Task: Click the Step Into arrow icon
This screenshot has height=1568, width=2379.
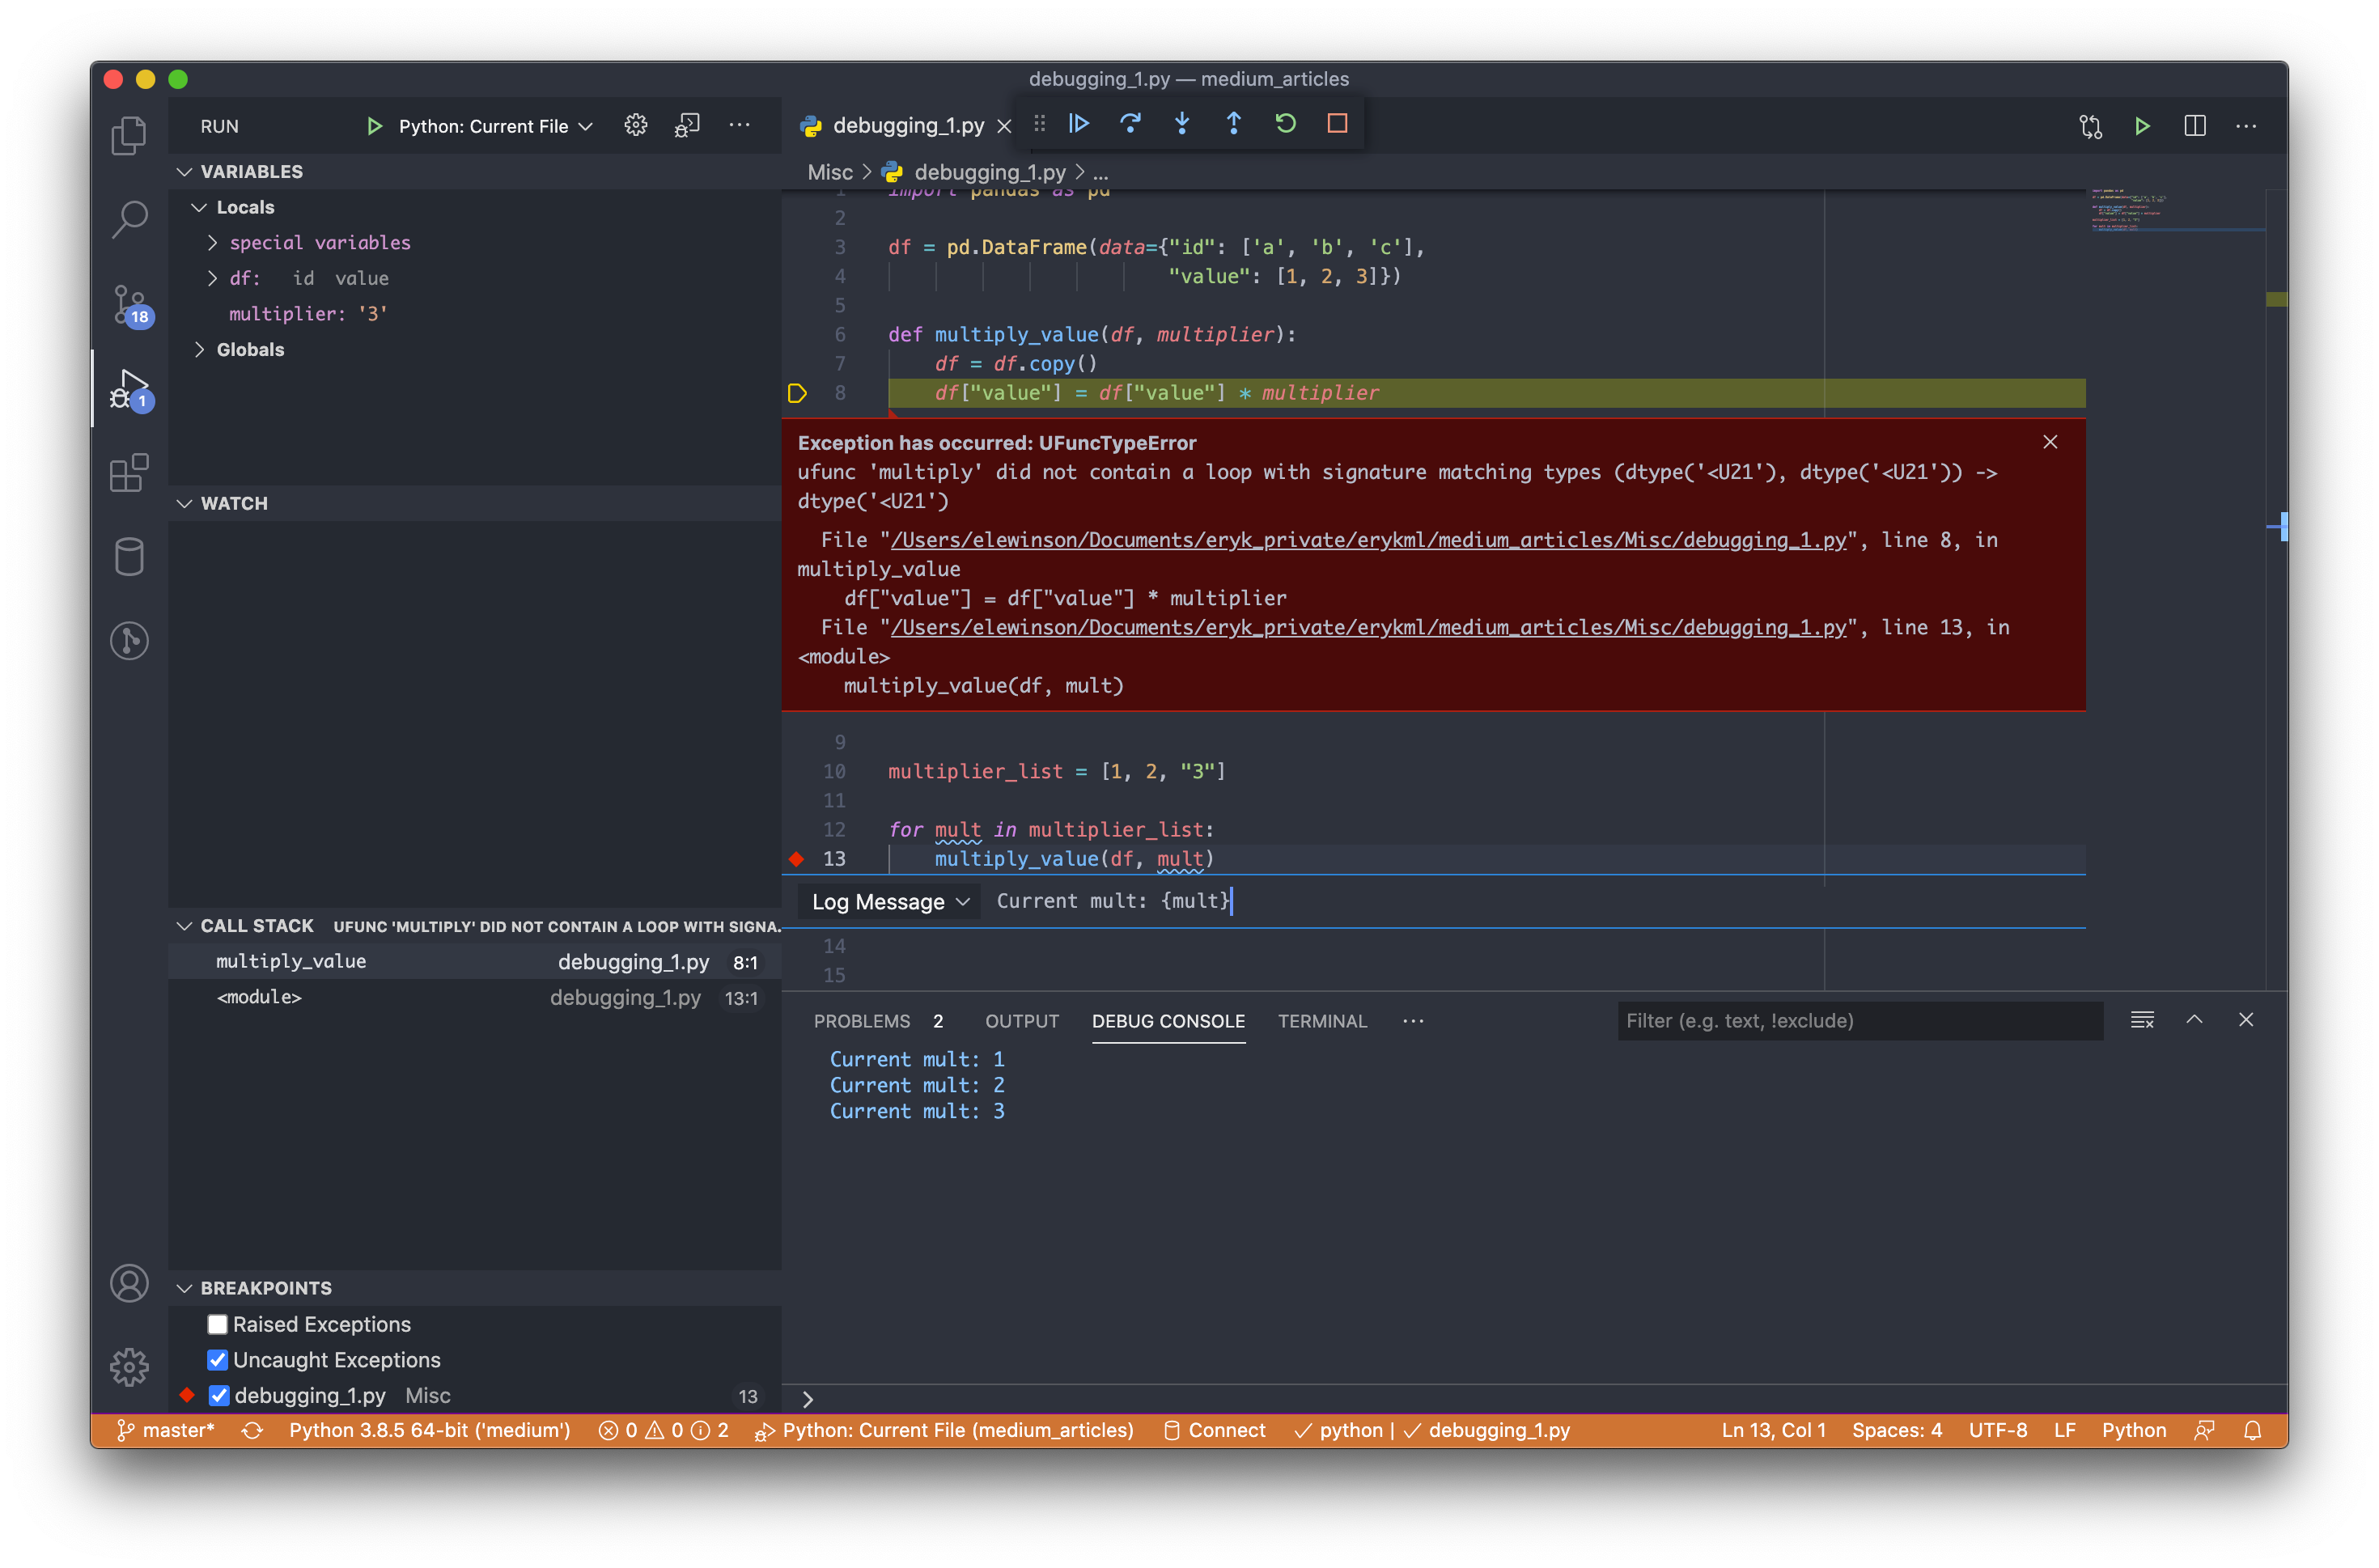Action: click(1182, 124)
